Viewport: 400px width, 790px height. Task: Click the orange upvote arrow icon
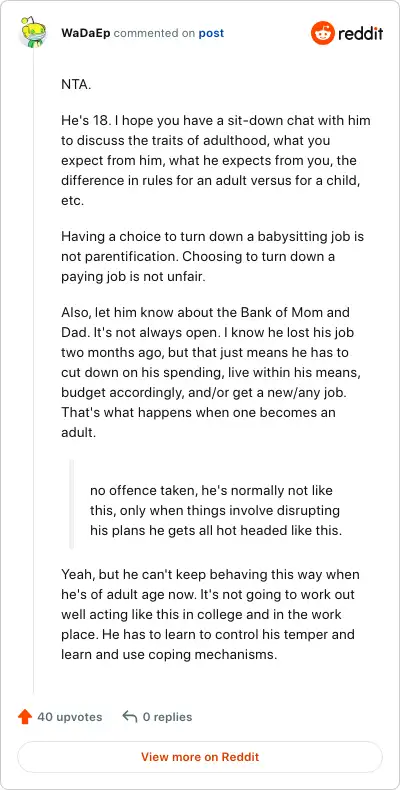point(25,717)
